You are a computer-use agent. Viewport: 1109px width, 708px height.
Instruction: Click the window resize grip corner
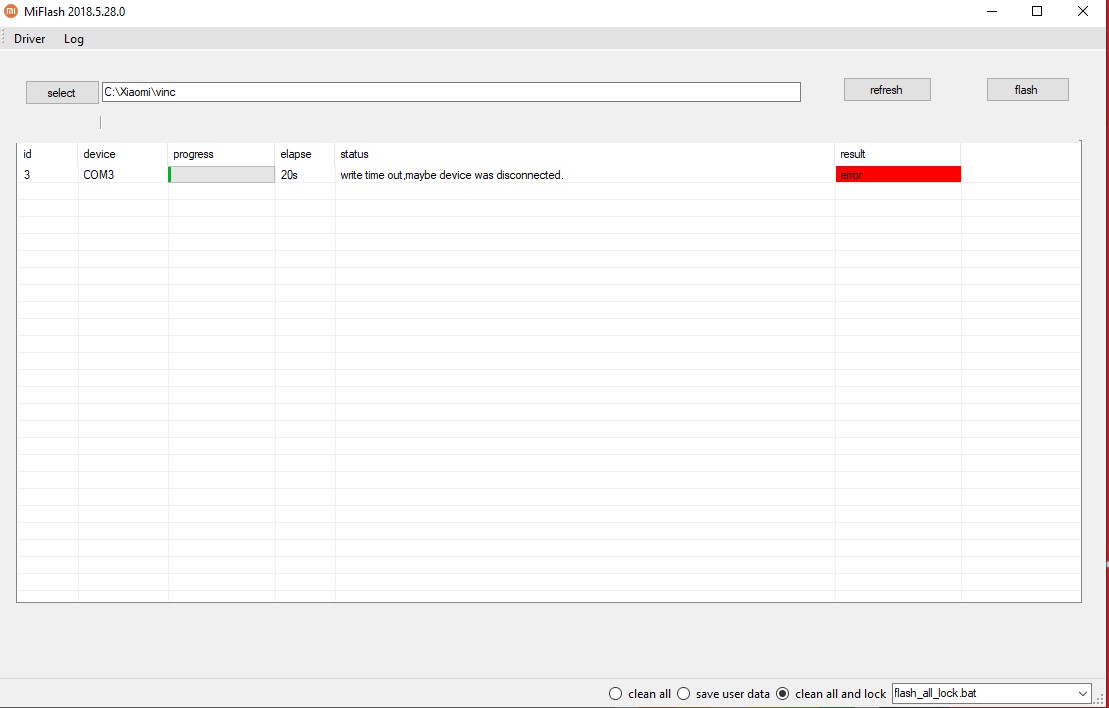1100,700
